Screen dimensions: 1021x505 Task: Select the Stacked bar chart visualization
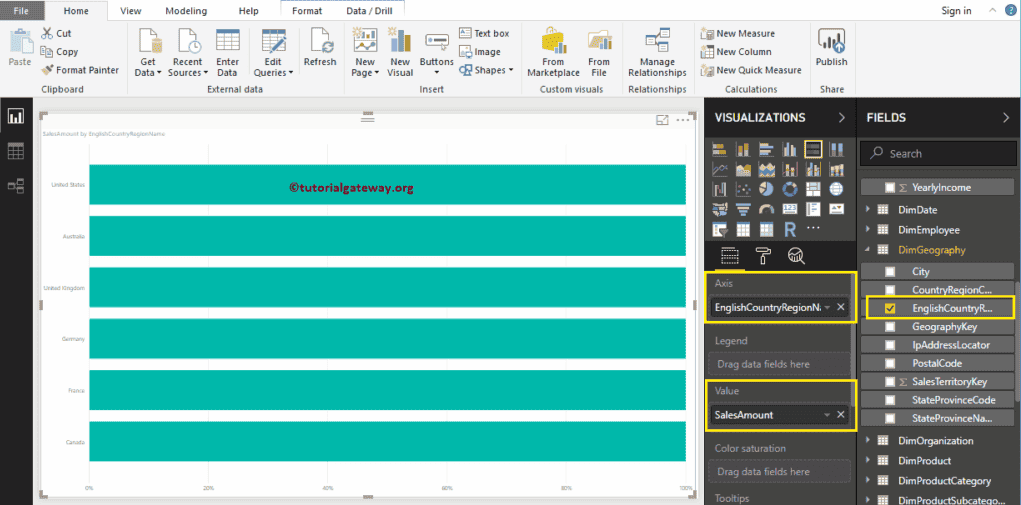[720, 150]
